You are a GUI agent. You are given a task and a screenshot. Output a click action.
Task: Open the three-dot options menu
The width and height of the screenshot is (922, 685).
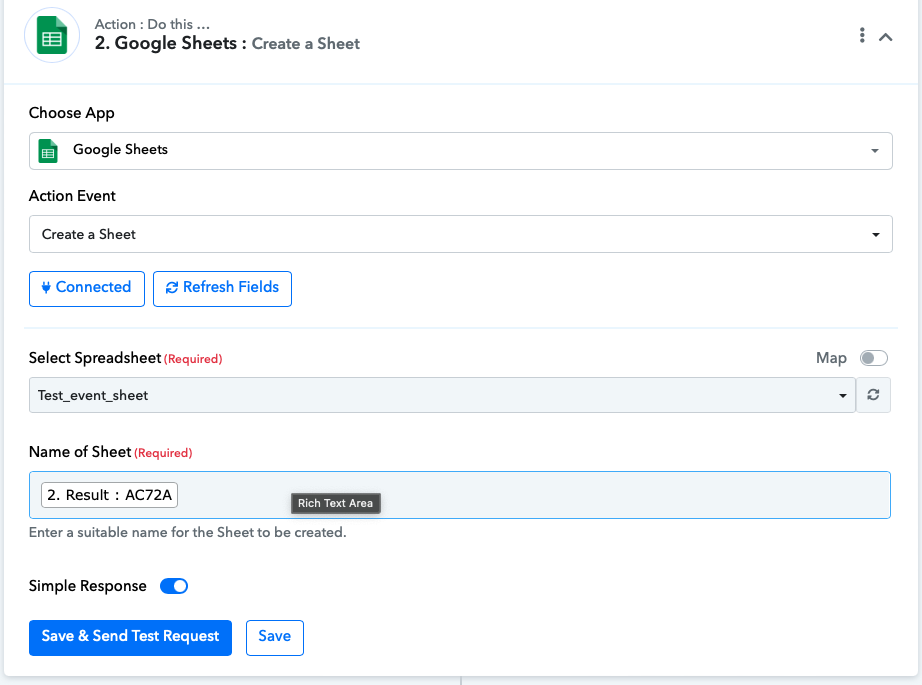(x=862, y=35)
